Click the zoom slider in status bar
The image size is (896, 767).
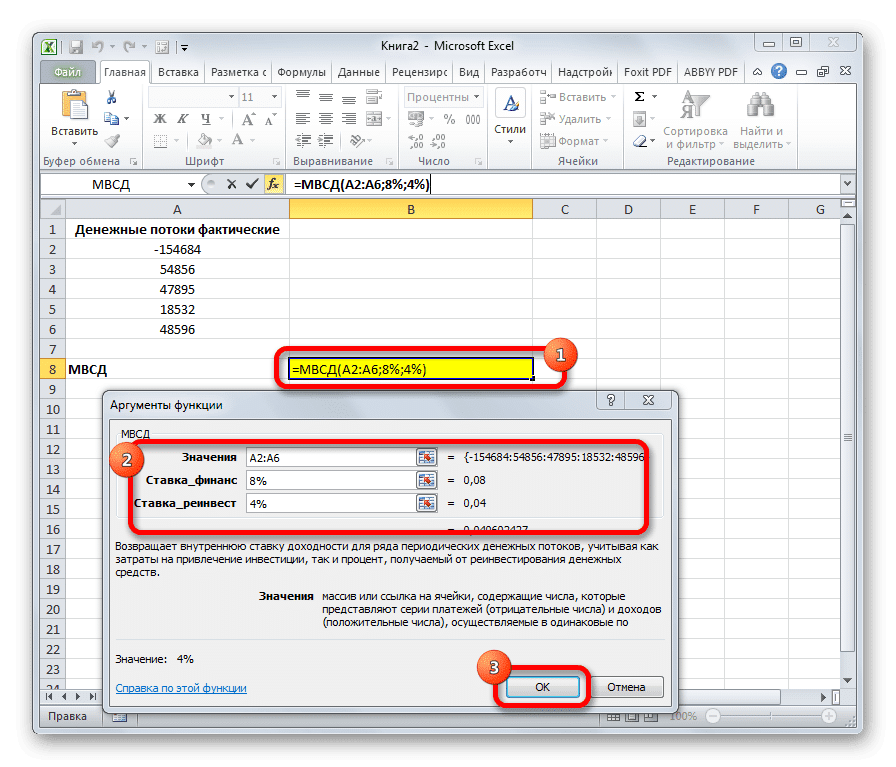(770, 716)
